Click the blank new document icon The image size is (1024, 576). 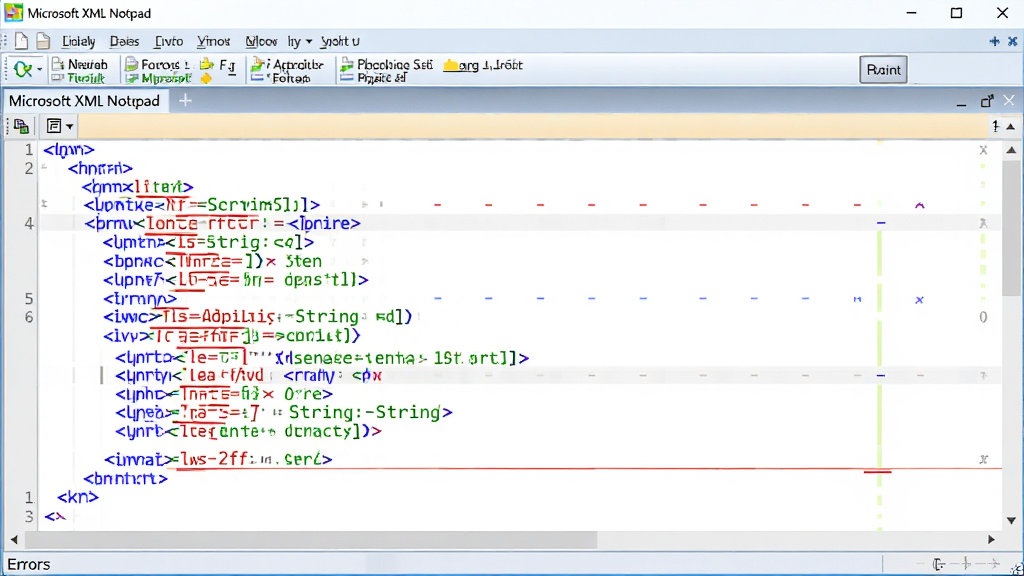[22, 41]
